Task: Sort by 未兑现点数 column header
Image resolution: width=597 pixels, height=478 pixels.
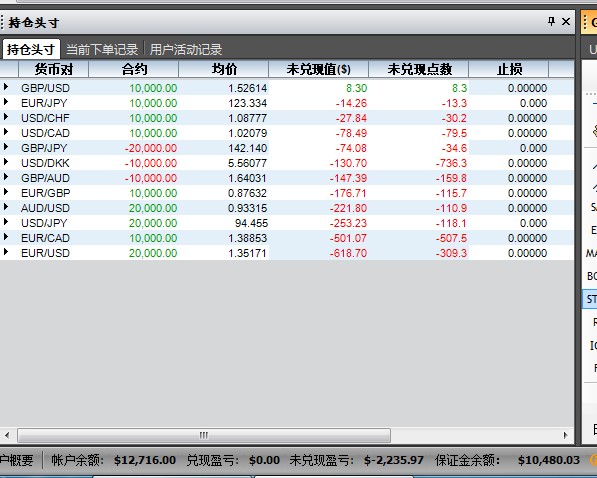Action: tap(419, 69)
